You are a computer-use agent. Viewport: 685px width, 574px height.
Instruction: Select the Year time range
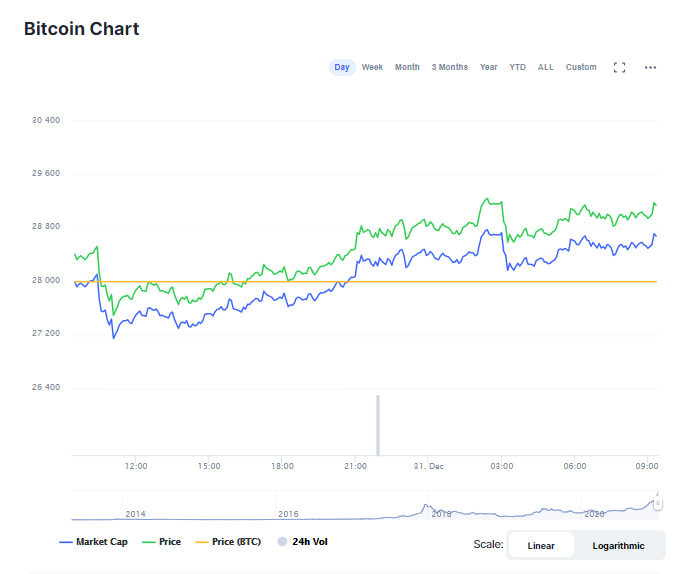tap(488, 68)
